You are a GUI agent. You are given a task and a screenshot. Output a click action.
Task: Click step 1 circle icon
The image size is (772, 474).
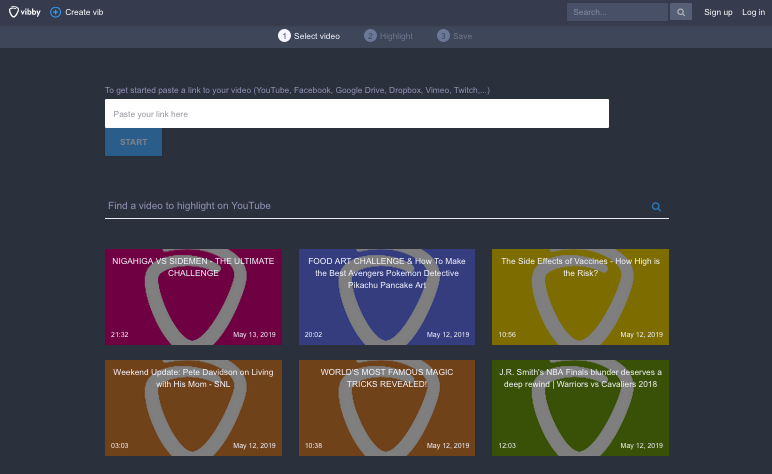[x=284, y=36]
